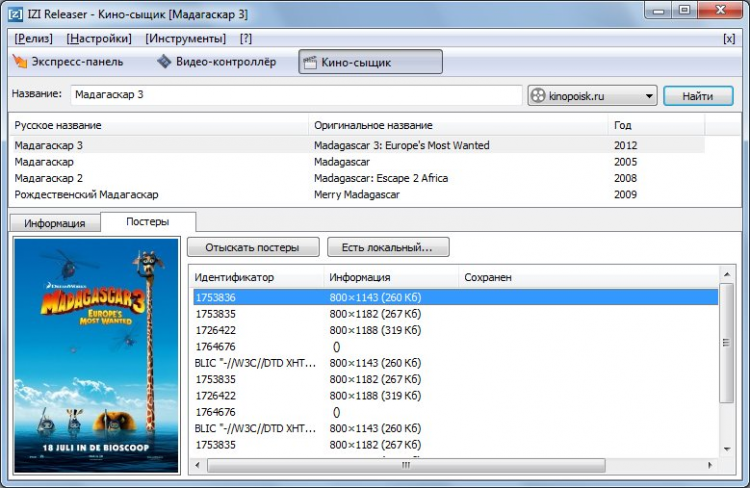Click '800×1188 (319 Кб)' in first 1726422 row
The image size is (750, 488).
click(x=375, y=330)
